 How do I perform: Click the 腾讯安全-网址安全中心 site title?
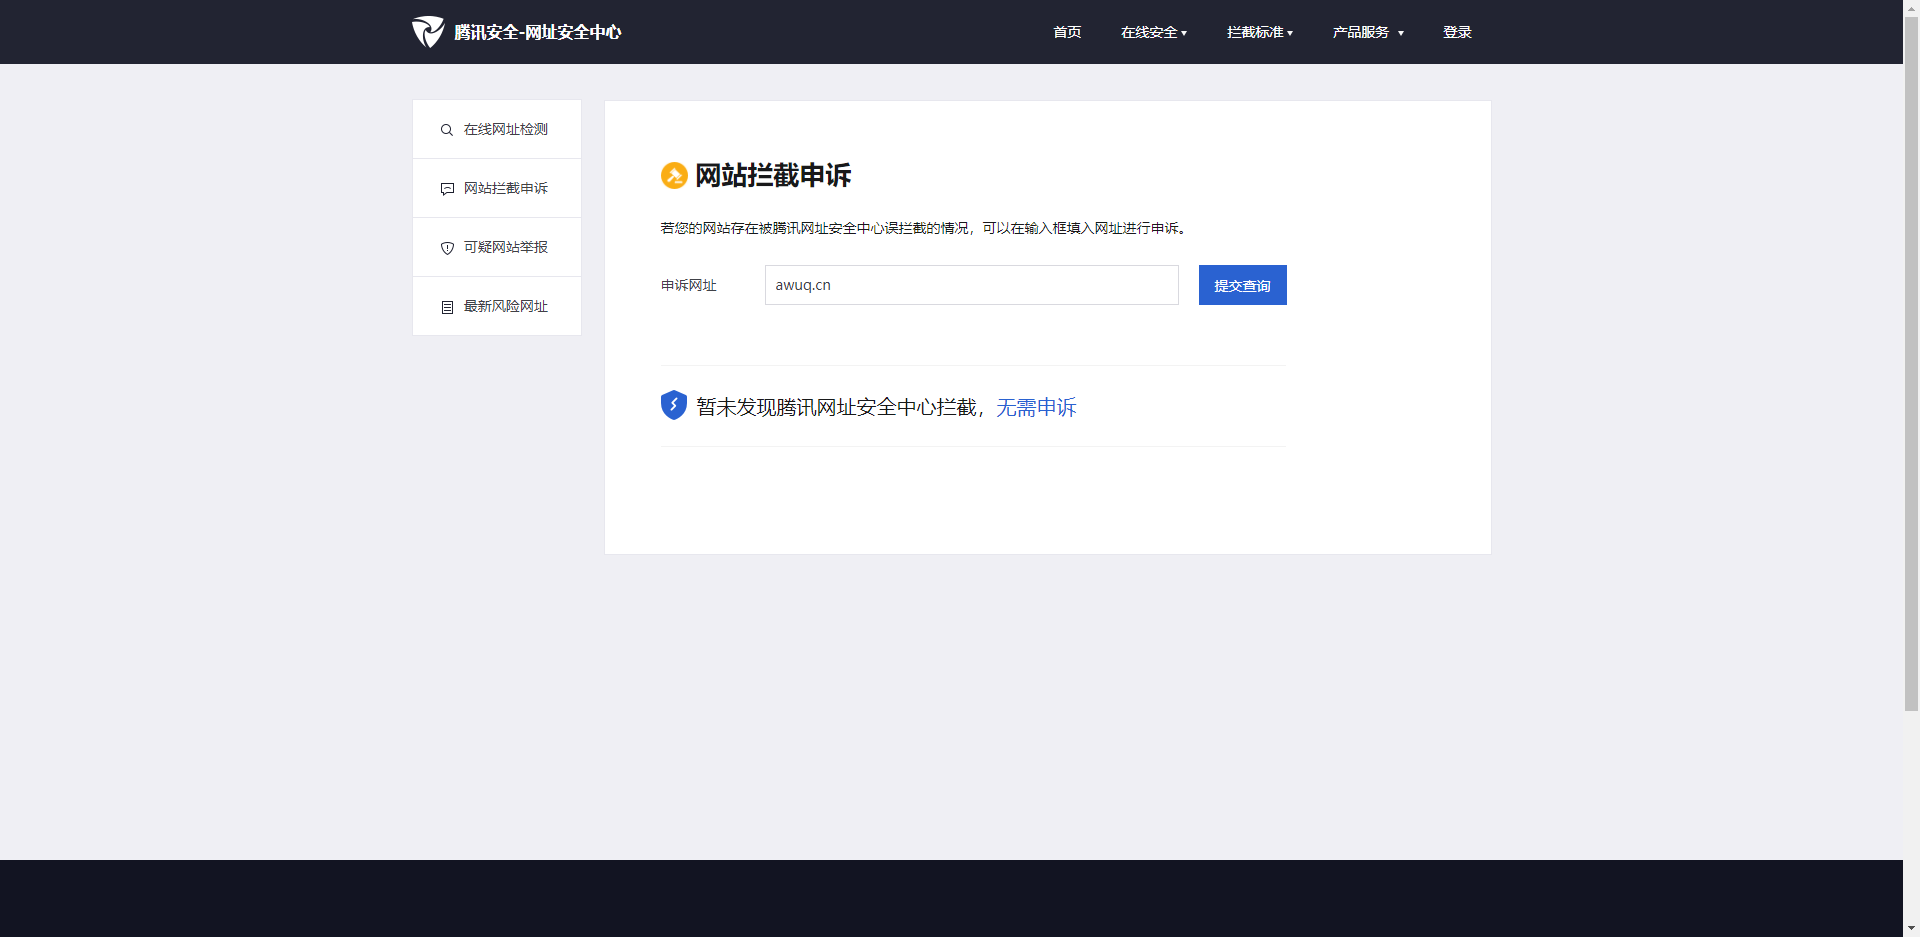[x=538, y=32]
